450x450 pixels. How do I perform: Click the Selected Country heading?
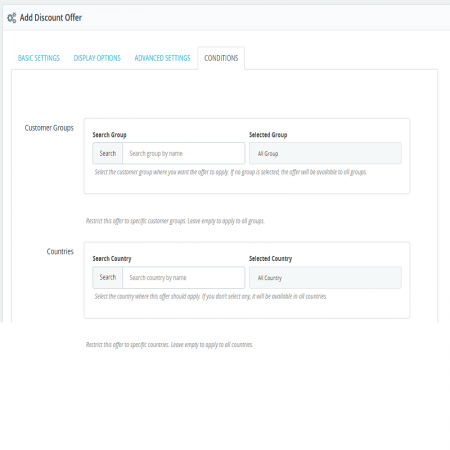(x=270, y=259)
